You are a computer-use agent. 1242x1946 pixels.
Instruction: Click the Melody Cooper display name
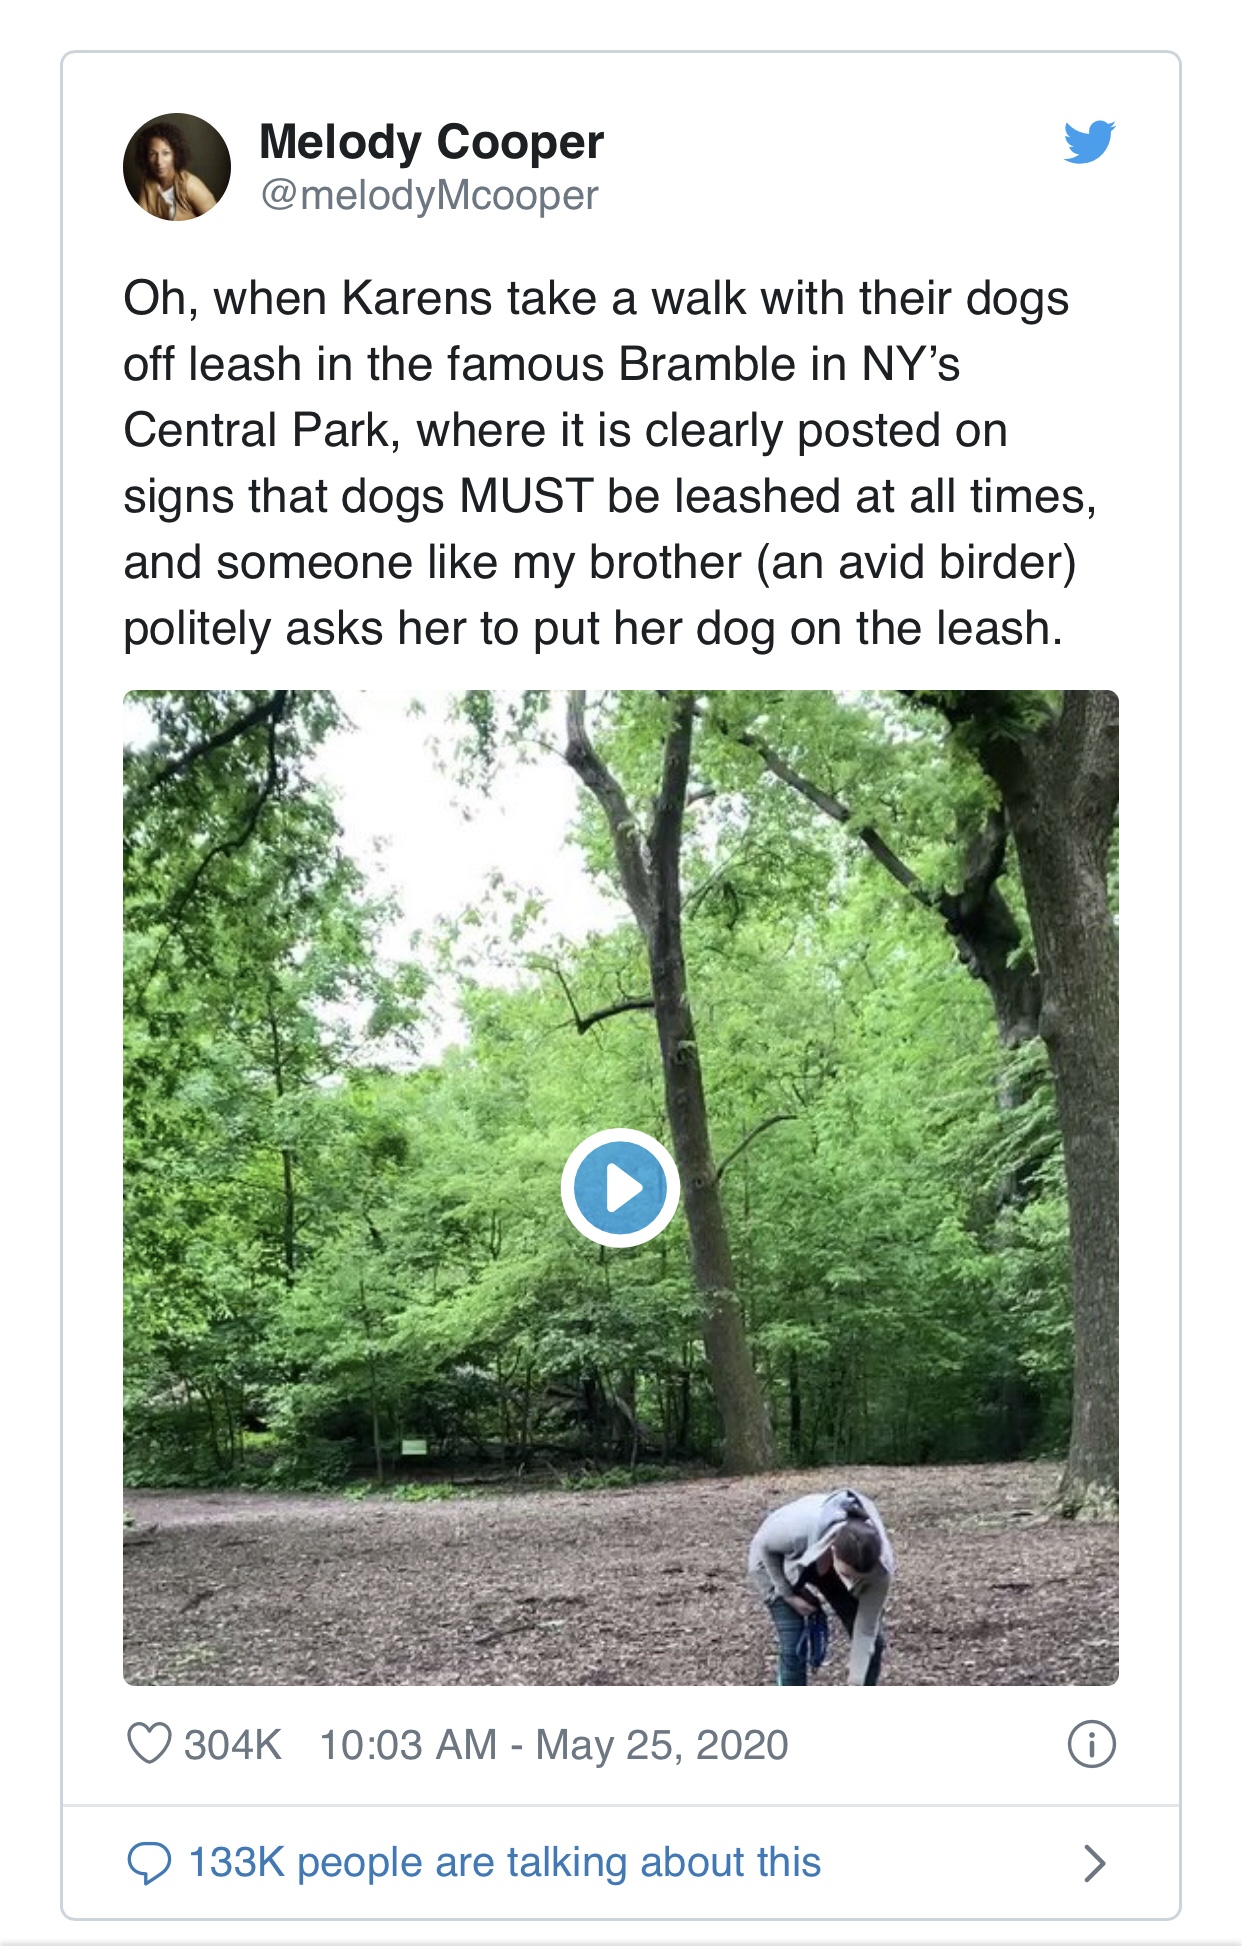pos(431,142)
